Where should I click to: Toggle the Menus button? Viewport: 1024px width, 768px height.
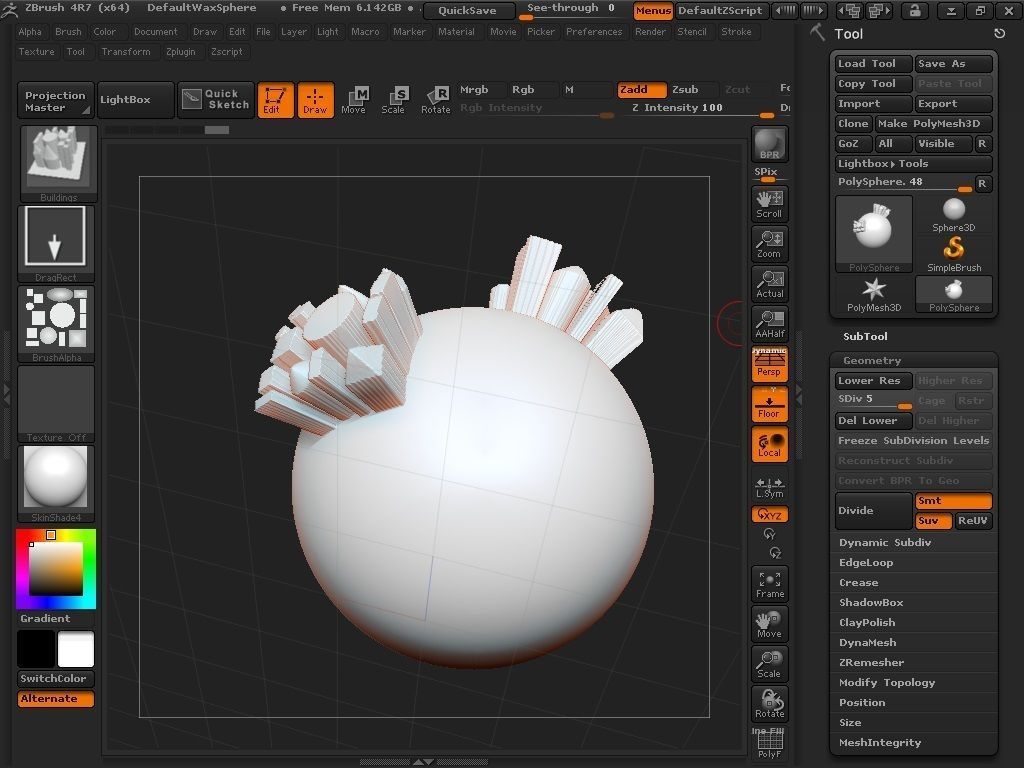[x=652, y=10]
